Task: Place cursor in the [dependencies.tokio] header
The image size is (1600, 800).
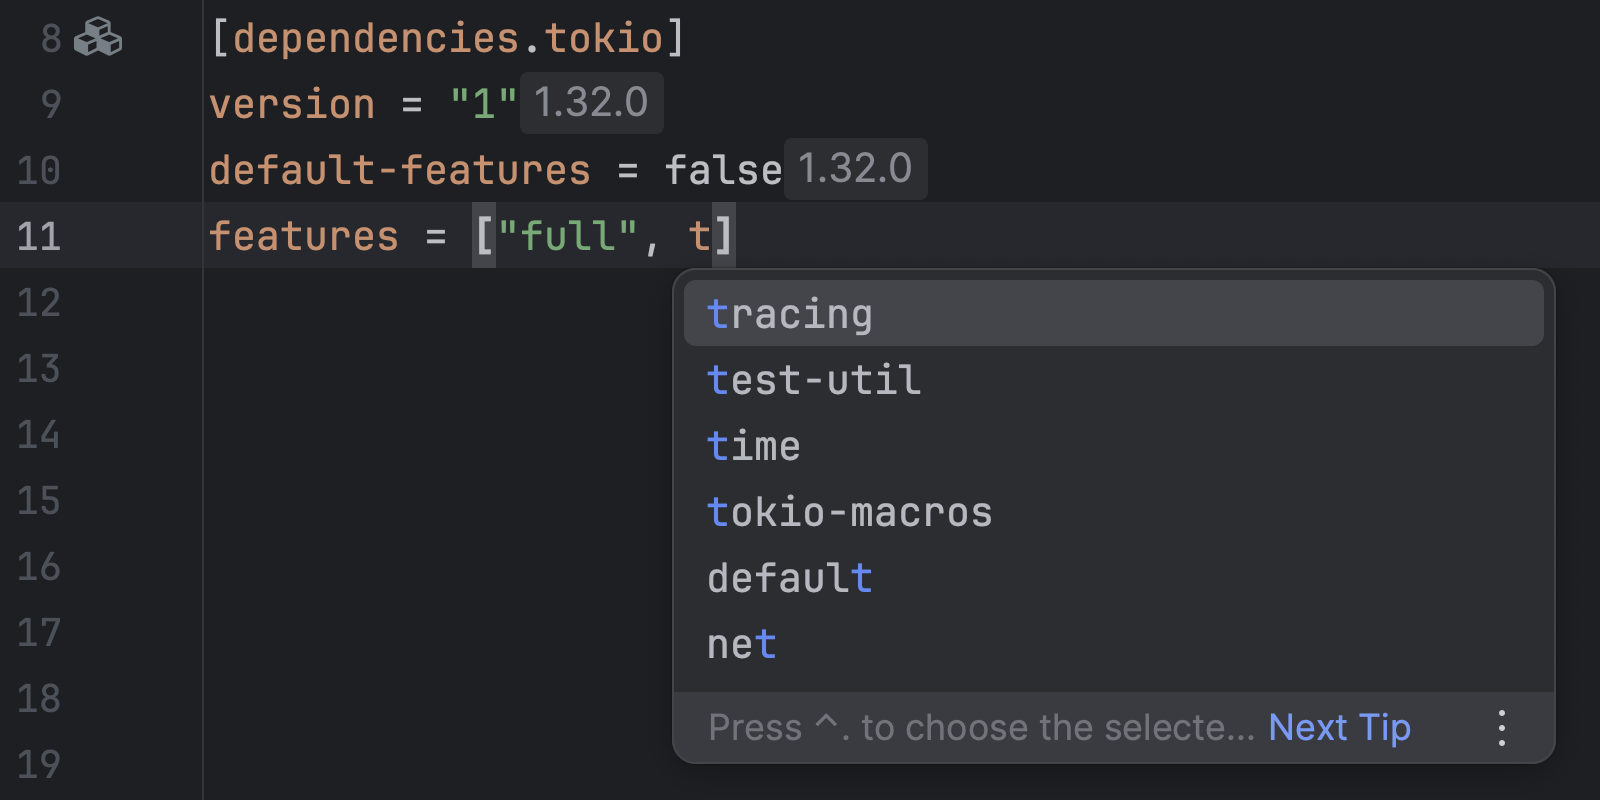Action: (447, 38)
